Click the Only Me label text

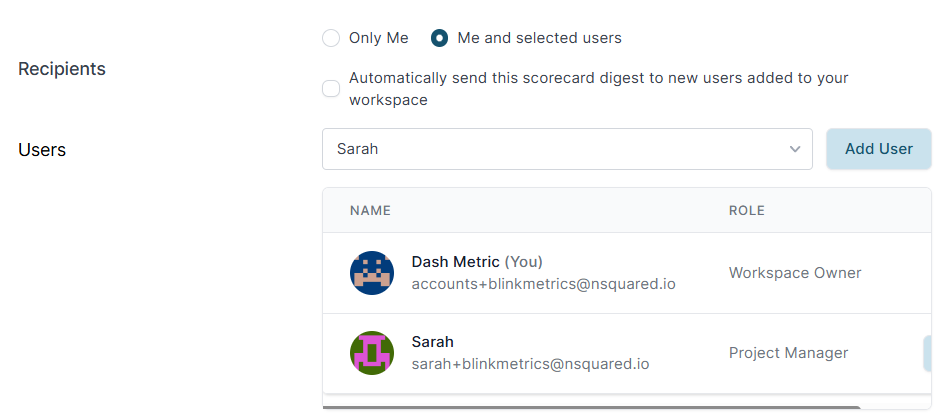378,38
